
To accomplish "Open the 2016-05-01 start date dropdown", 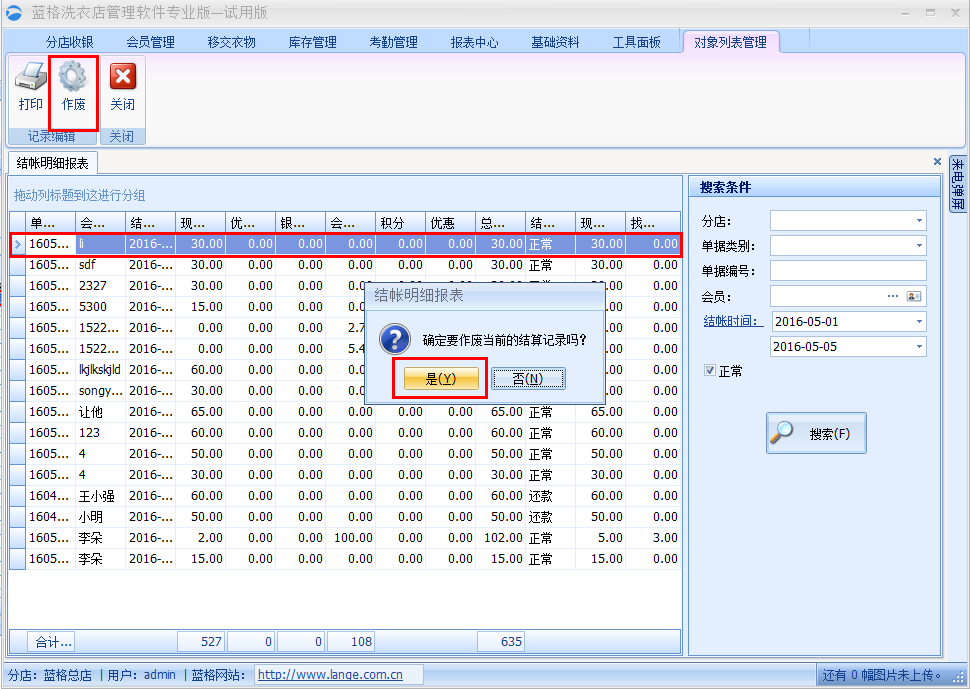I will point(919,322).
